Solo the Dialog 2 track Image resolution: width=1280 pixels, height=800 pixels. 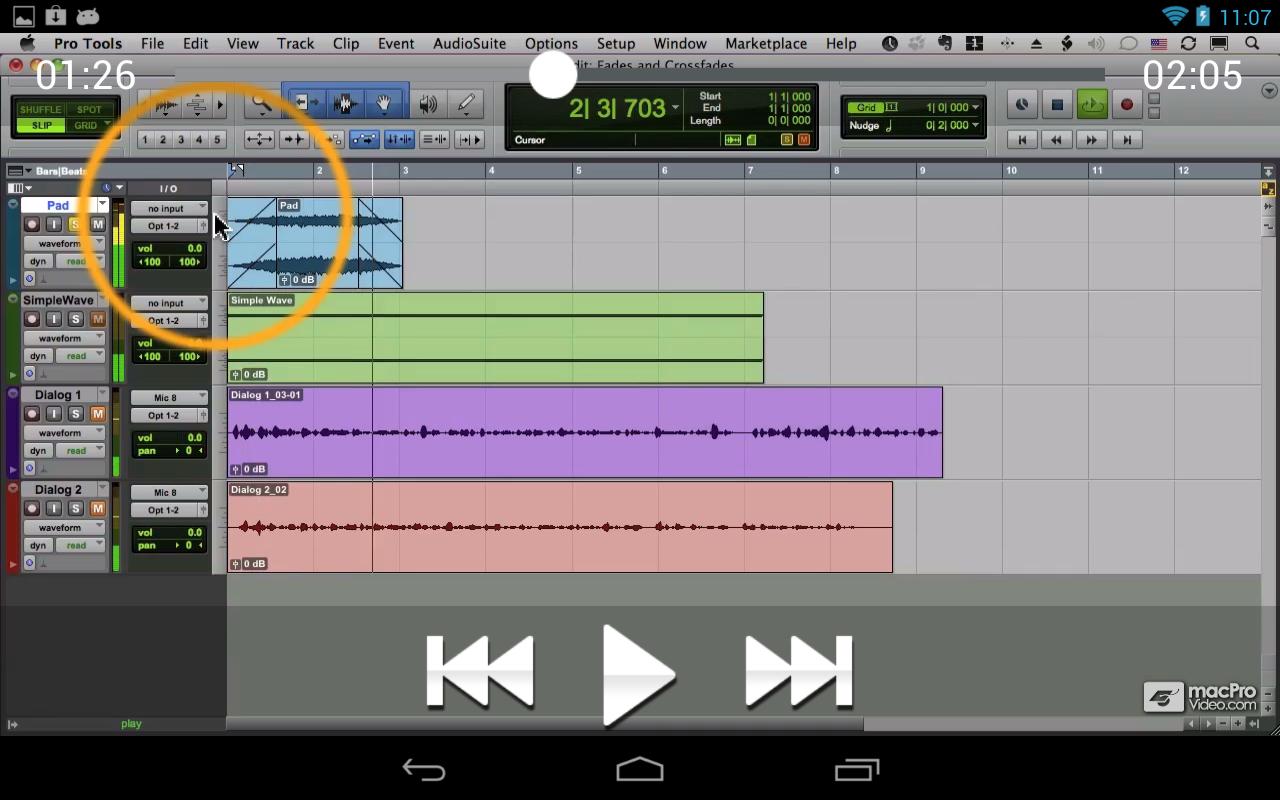[x=75, y=509]
